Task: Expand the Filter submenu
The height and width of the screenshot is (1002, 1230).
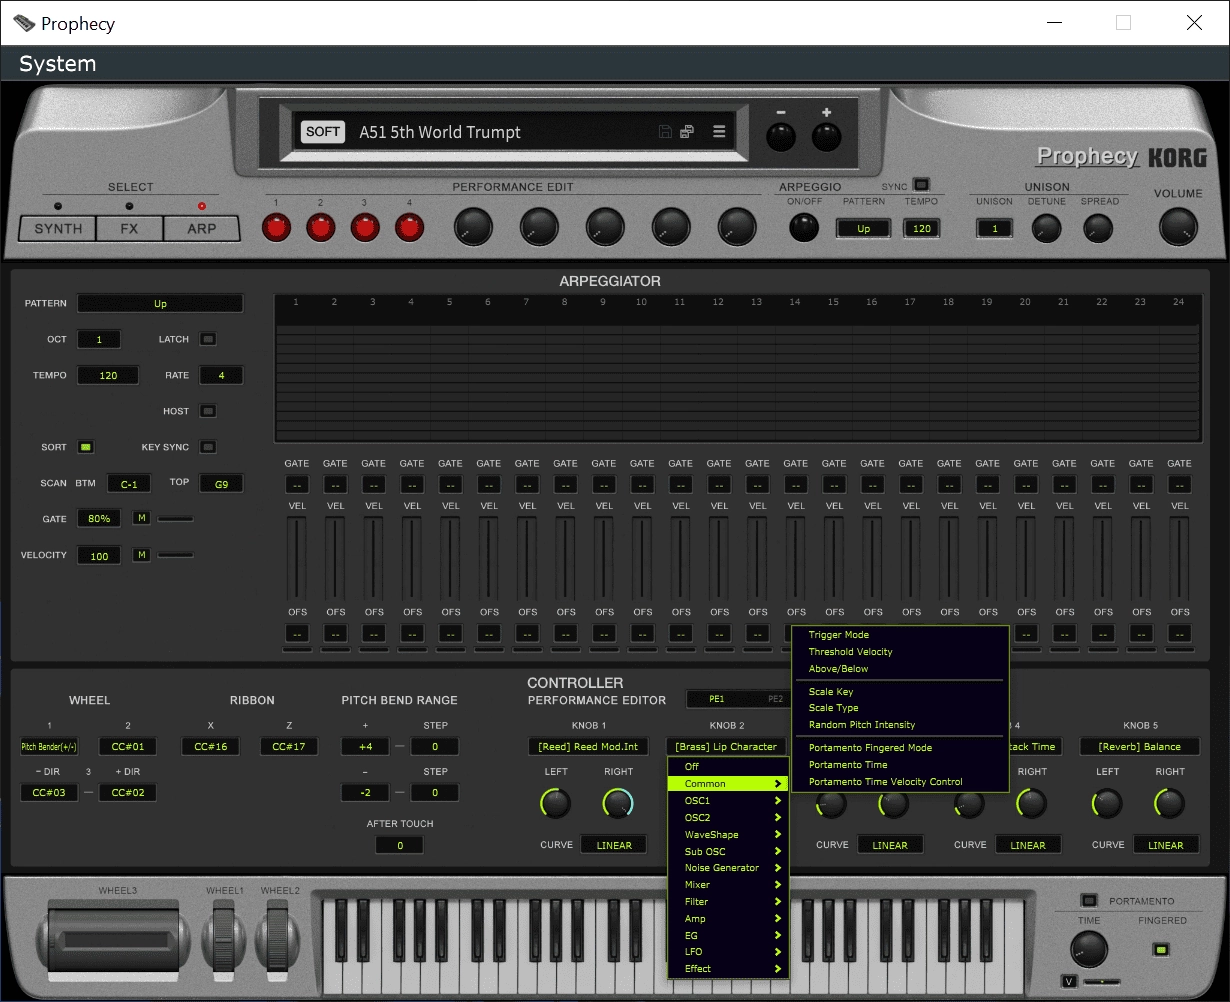Action: coord(728,901)
